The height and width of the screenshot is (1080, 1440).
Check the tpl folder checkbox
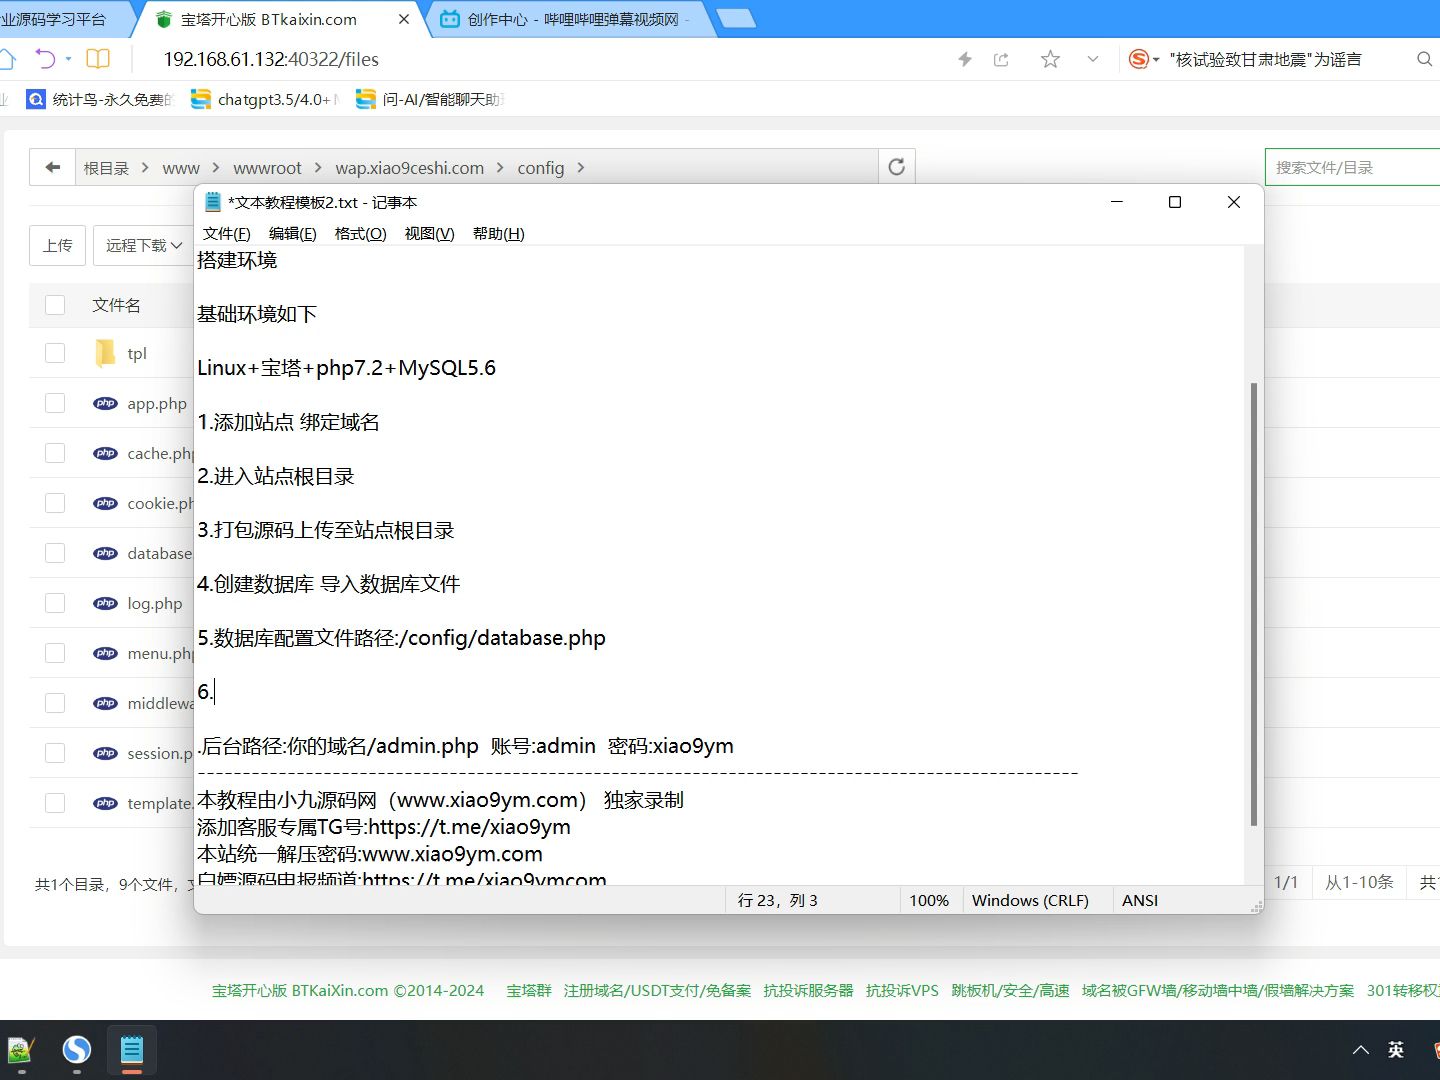[55, 353]
